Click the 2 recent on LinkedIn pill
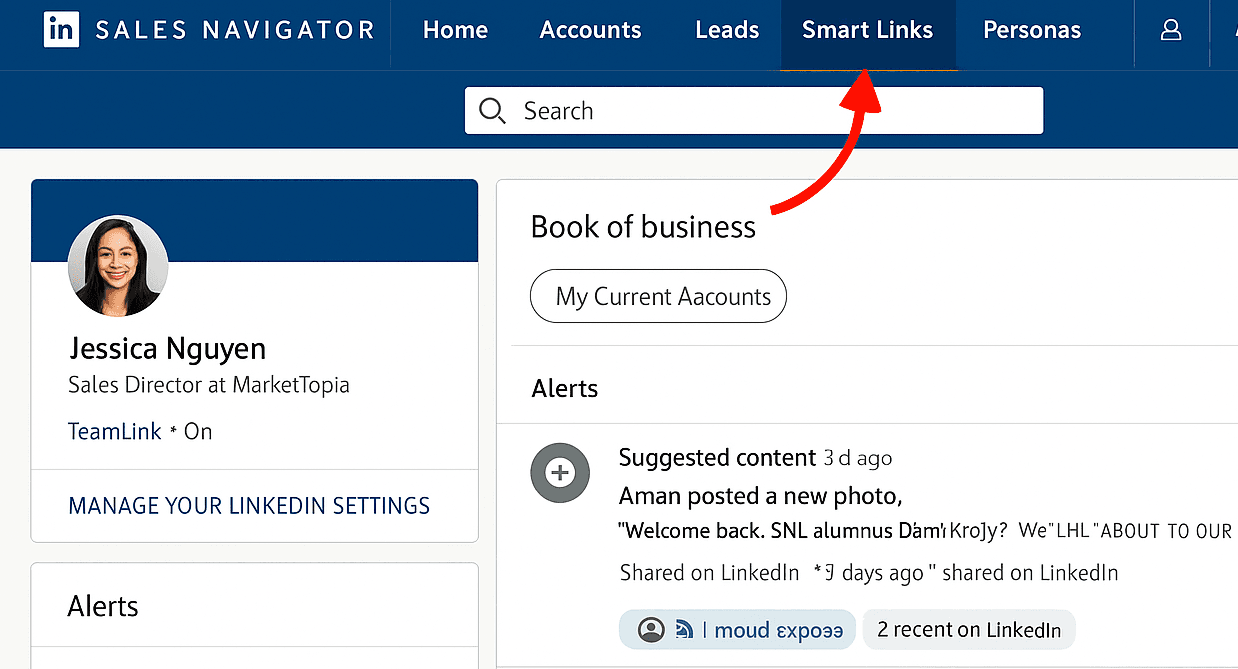The image size is (1238, 669). [969, 629]
